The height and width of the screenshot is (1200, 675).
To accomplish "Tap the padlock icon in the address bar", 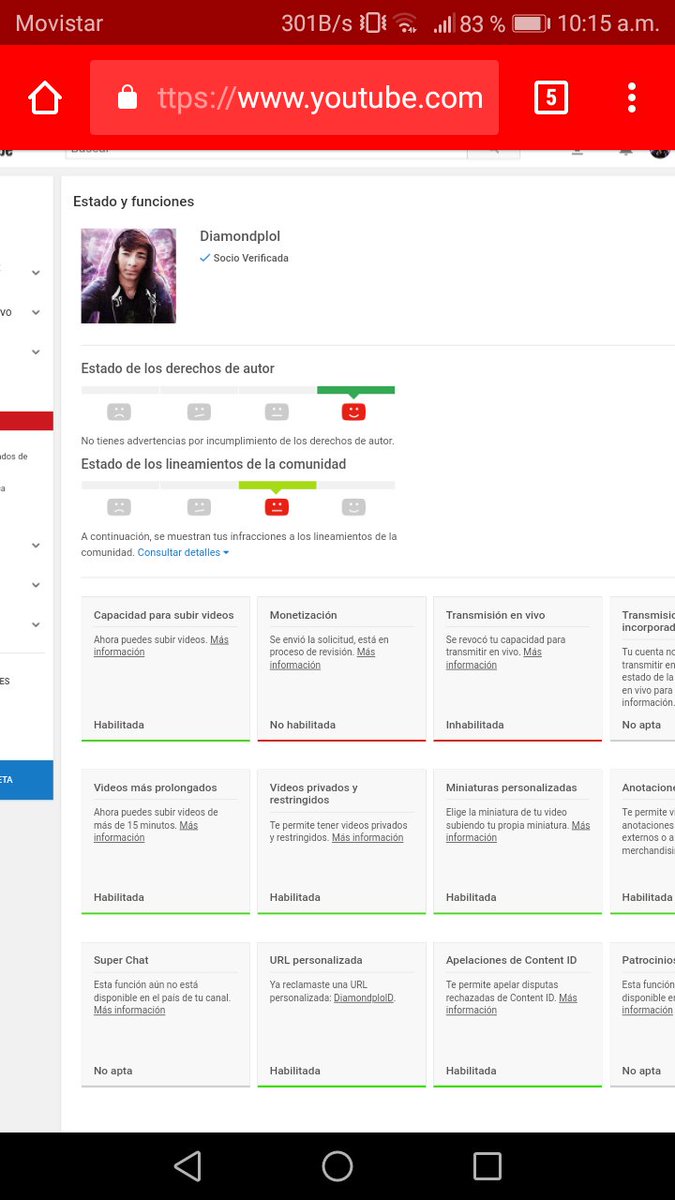I will [126, 97].
